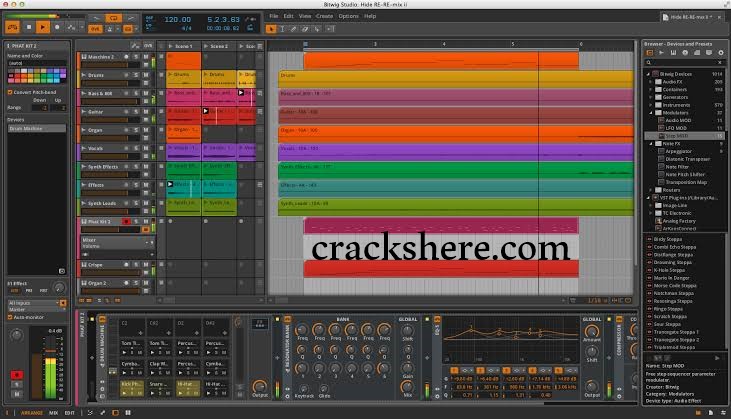Select the Pointer tool
Screen dimensions: 731x419
(x=271, y=29)
